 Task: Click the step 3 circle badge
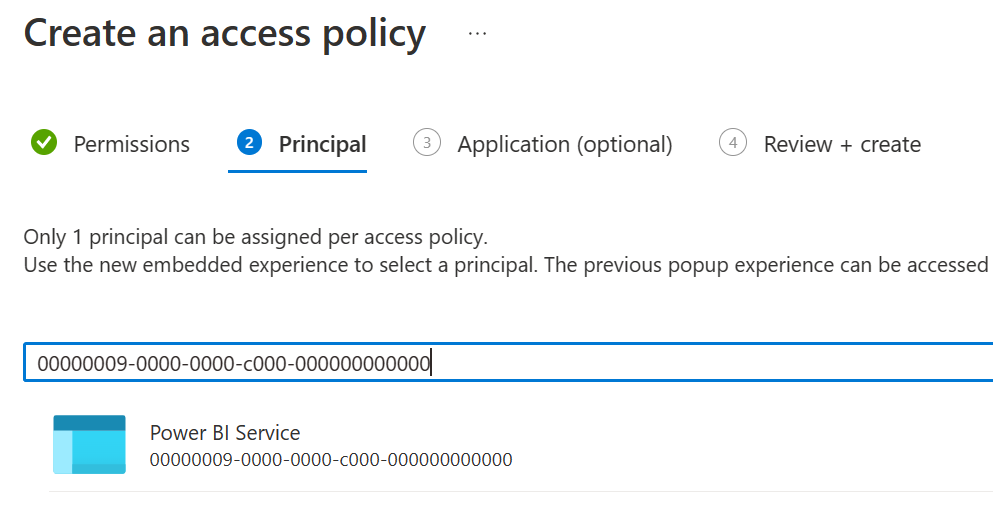(x=427, y=143)
